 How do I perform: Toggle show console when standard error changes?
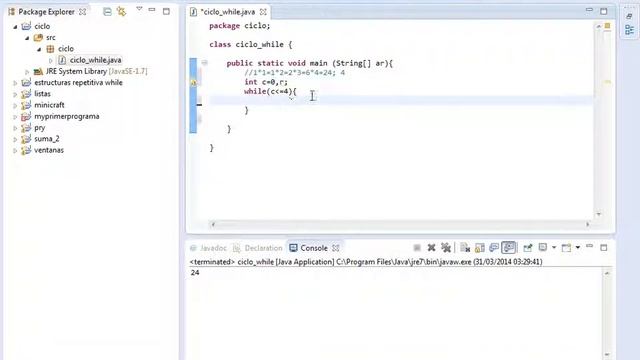[509, 248]
